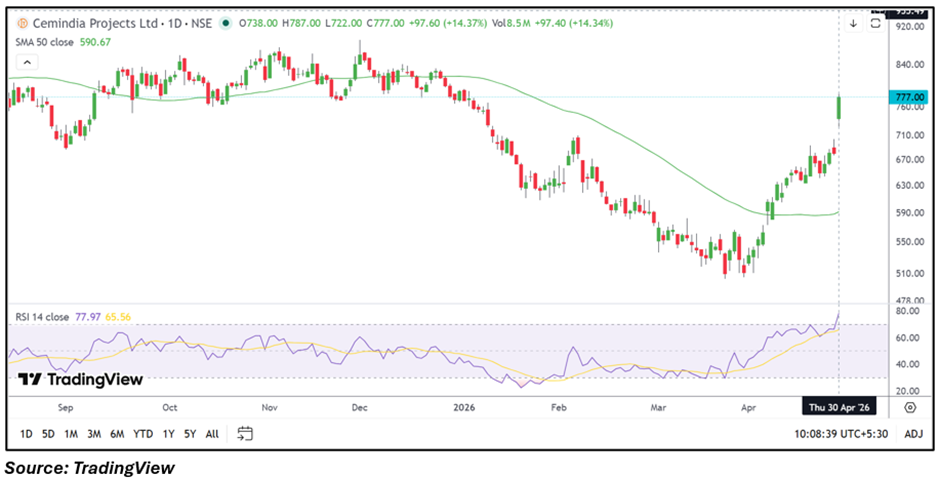Viewport: 940px width, 478px height.
Task: Click the down arrow button at top right
Action: (852, 23)
